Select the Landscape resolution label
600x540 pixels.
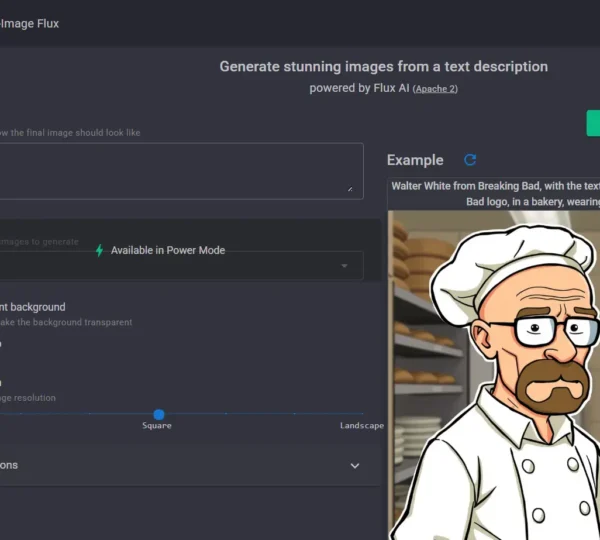[x=362, y=426]
